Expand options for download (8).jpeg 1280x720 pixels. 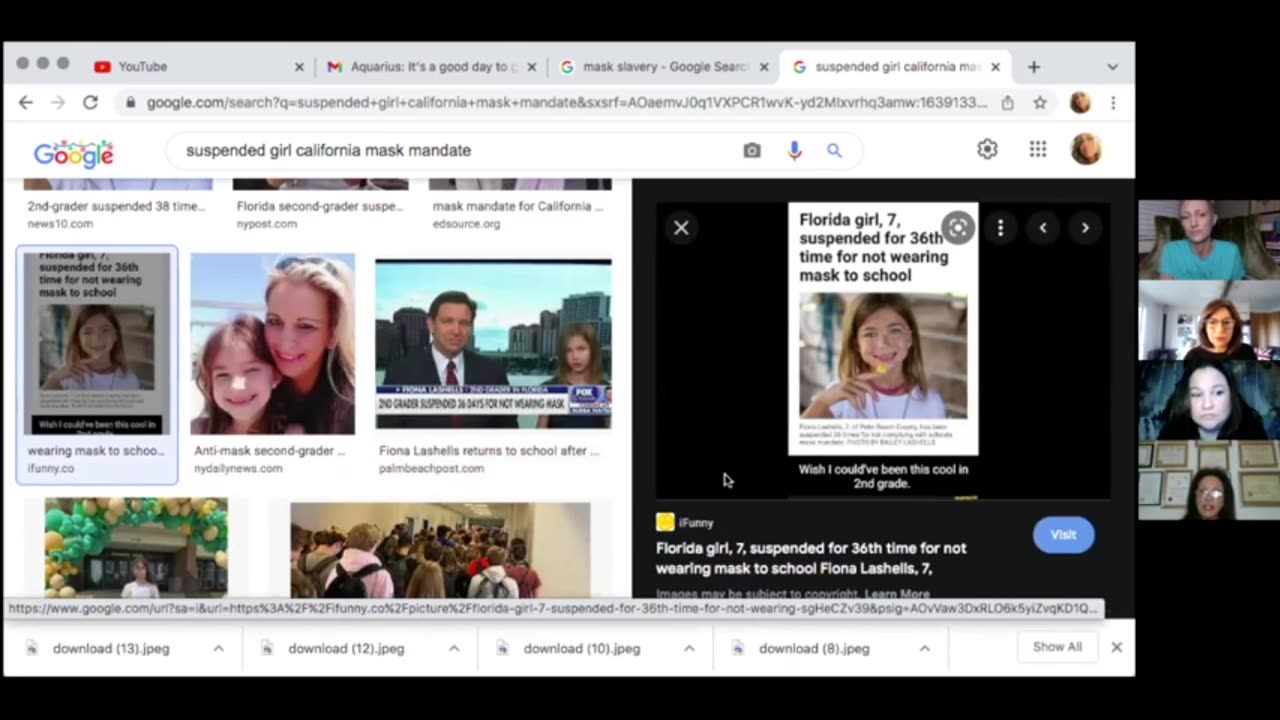pyautogui.click(x=924, y=648)
